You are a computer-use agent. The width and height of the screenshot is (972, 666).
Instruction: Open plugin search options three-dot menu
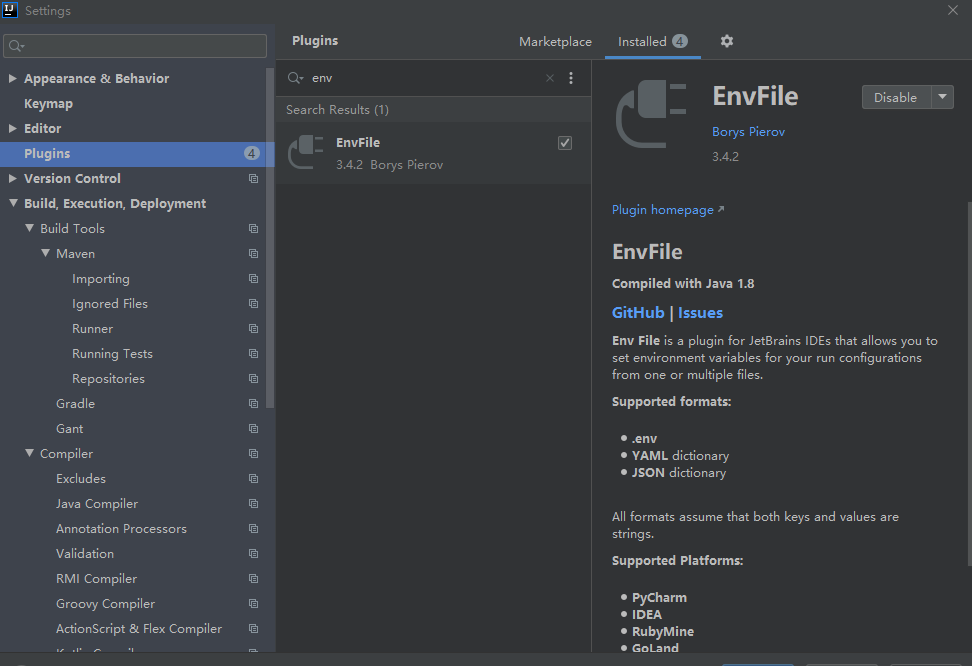(x=571, y=78)
